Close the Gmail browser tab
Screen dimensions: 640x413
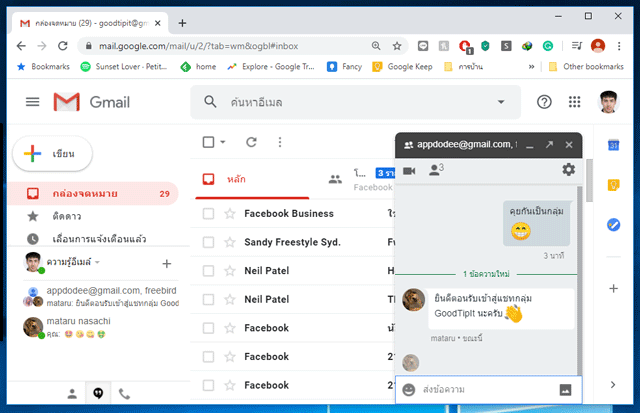[158, 23]
